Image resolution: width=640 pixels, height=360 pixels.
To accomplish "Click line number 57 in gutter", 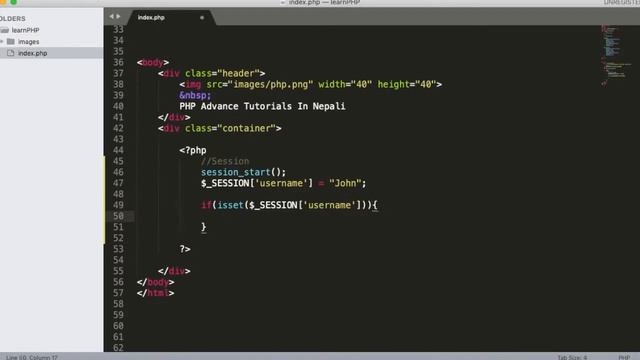I will click(118, 293).
